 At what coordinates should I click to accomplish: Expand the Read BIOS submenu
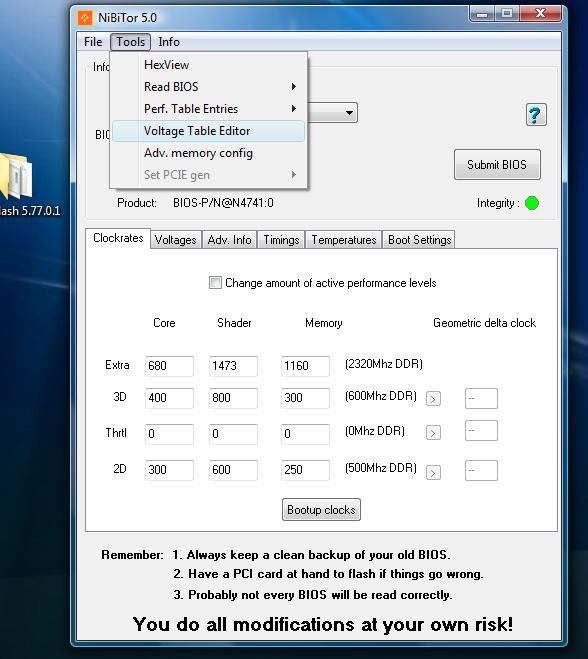208,87
